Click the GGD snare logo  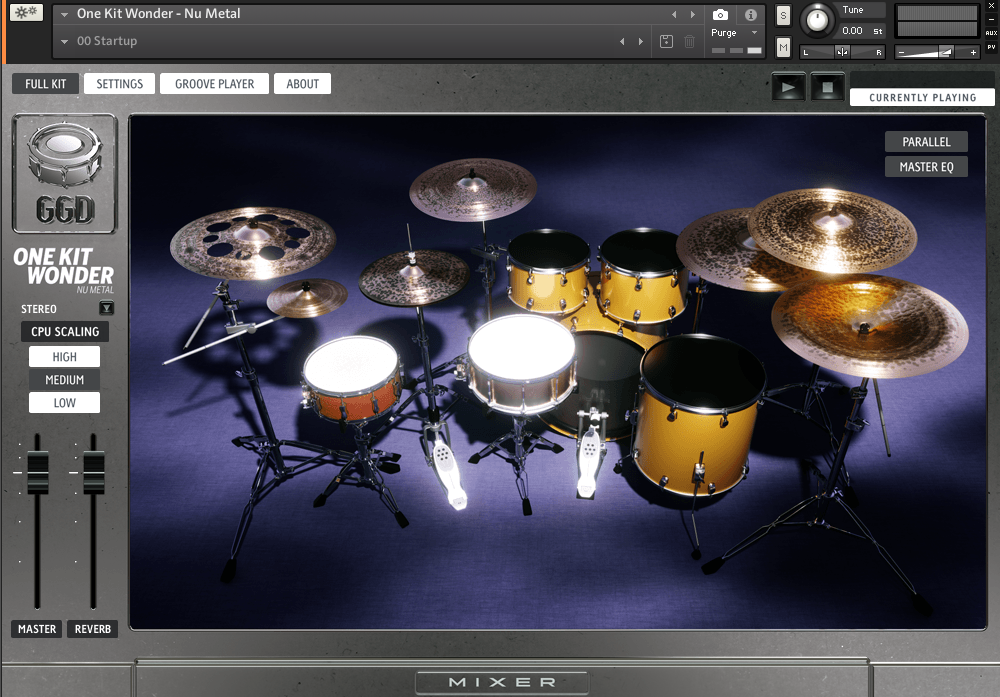tap(64, 173)
